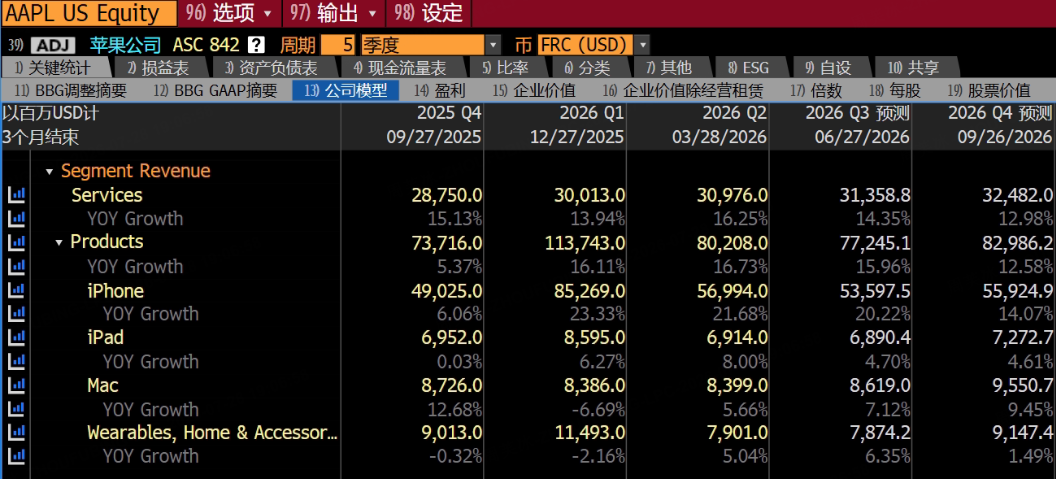
Task: Switch to the 现金流量表 tab
Action: [400, 67]
